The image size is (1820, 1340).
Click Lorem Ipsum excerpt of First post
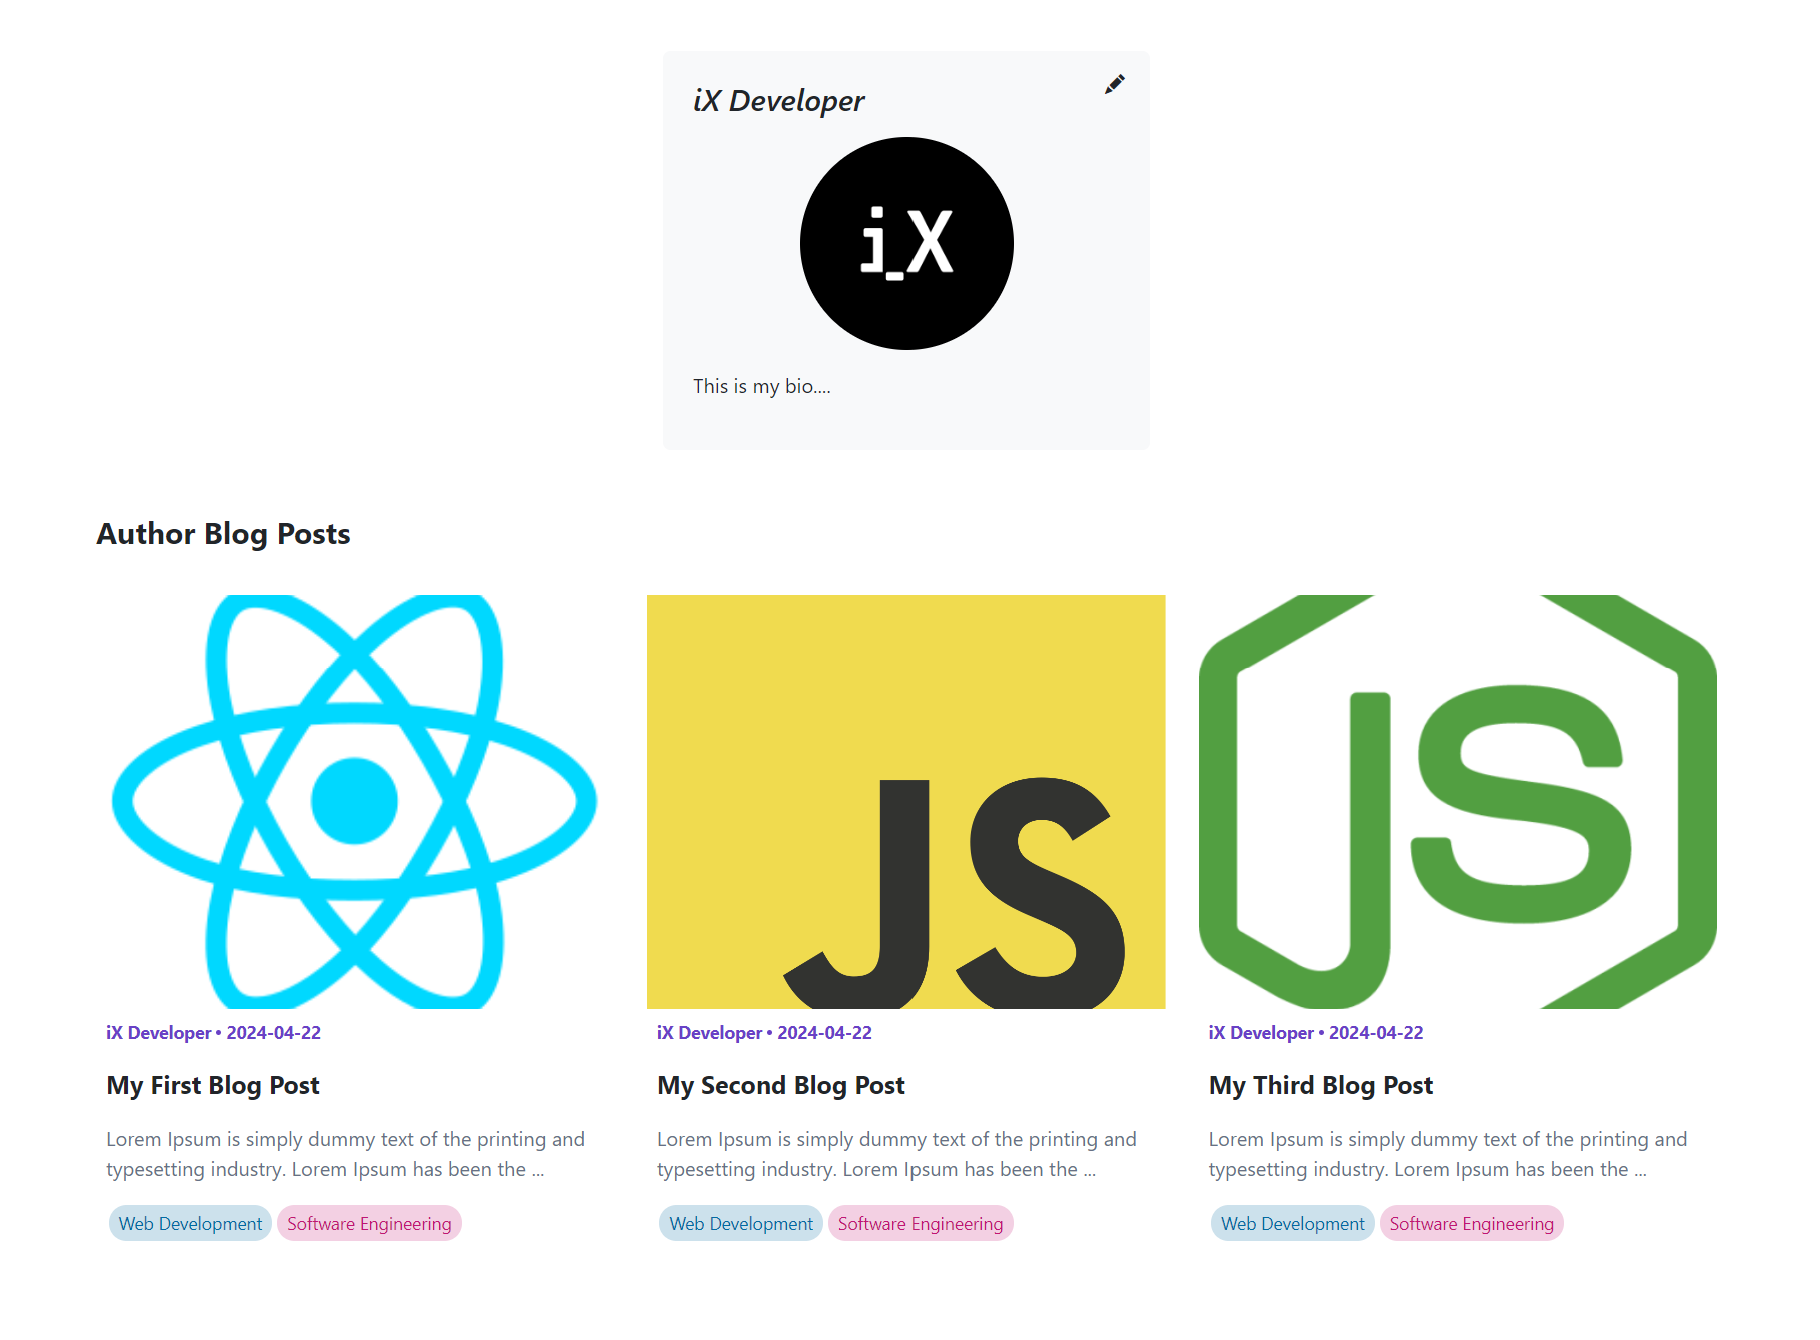346,1154
